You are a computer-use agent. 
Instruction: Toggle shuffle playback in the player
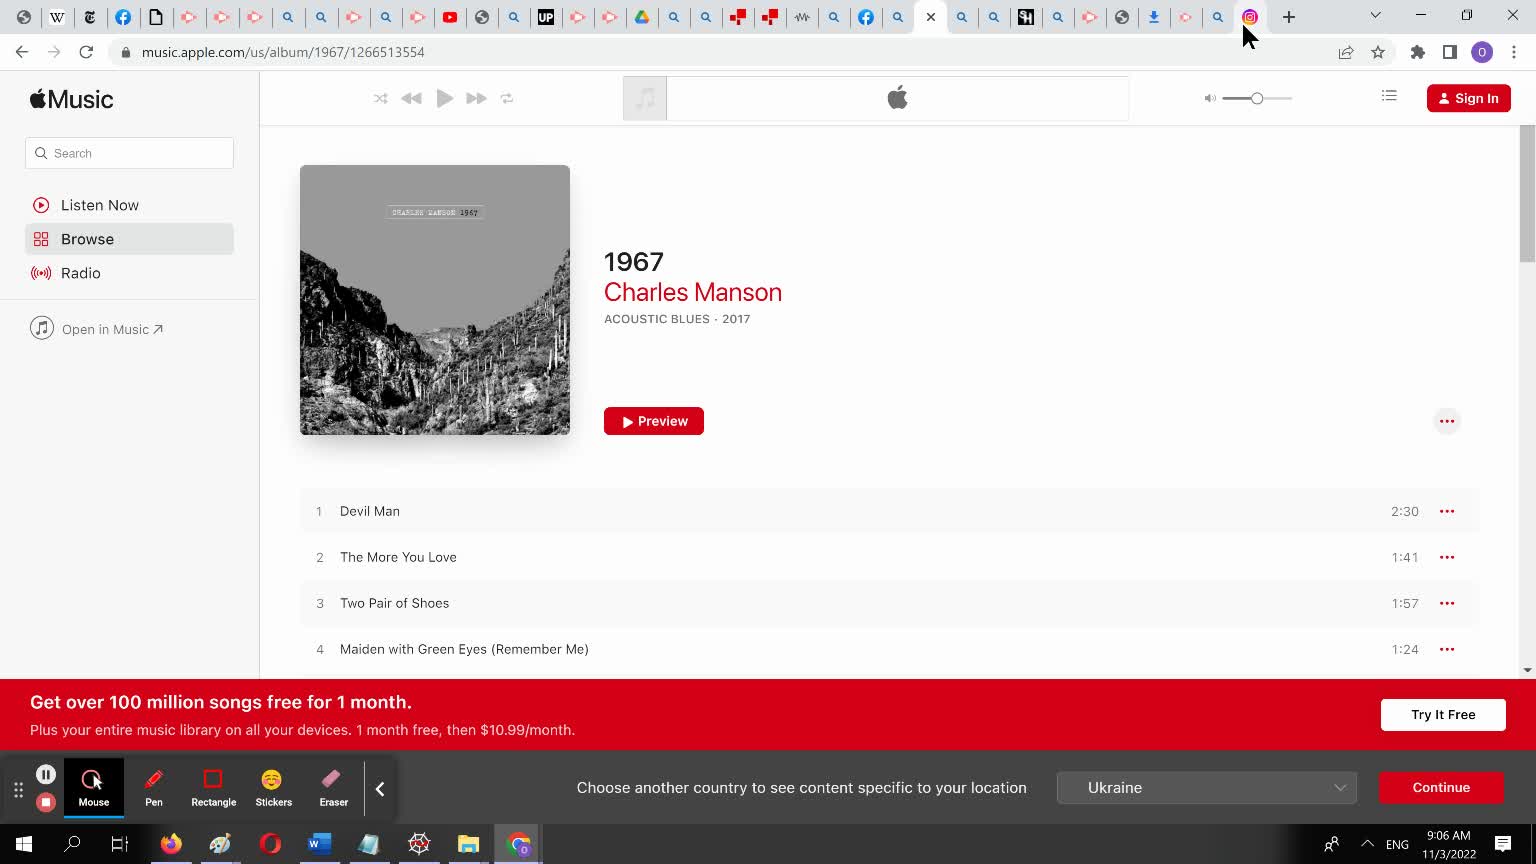(x=381, y=98)
